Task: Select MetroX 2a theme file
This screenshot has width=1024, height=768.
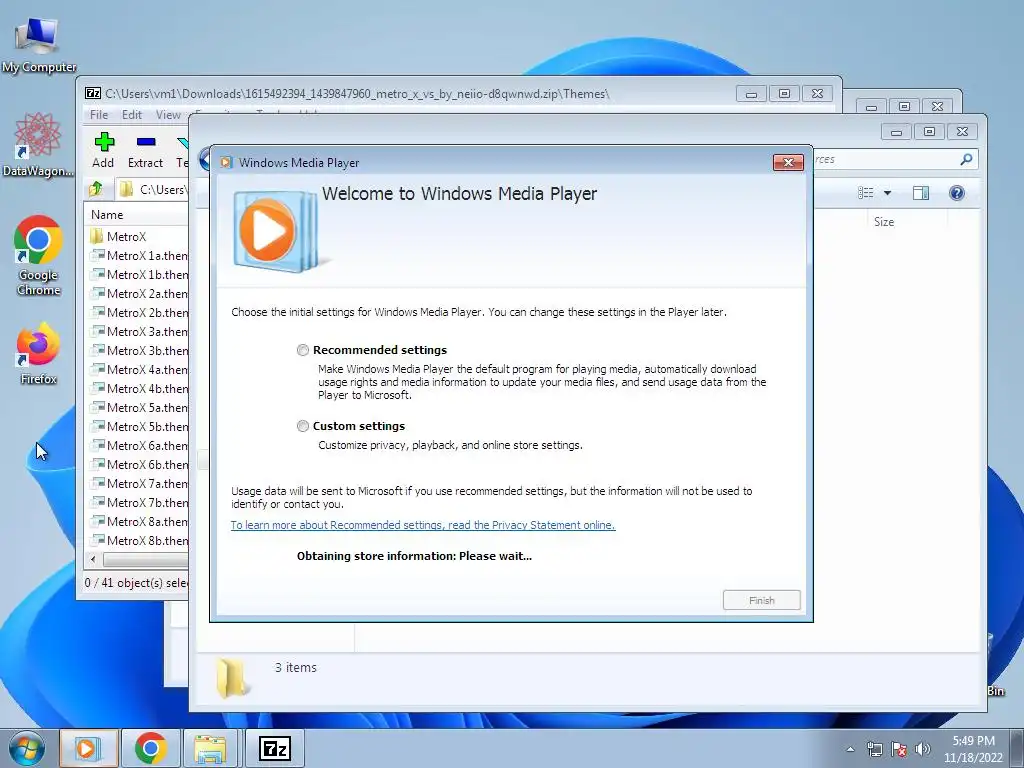Action: 139,293
